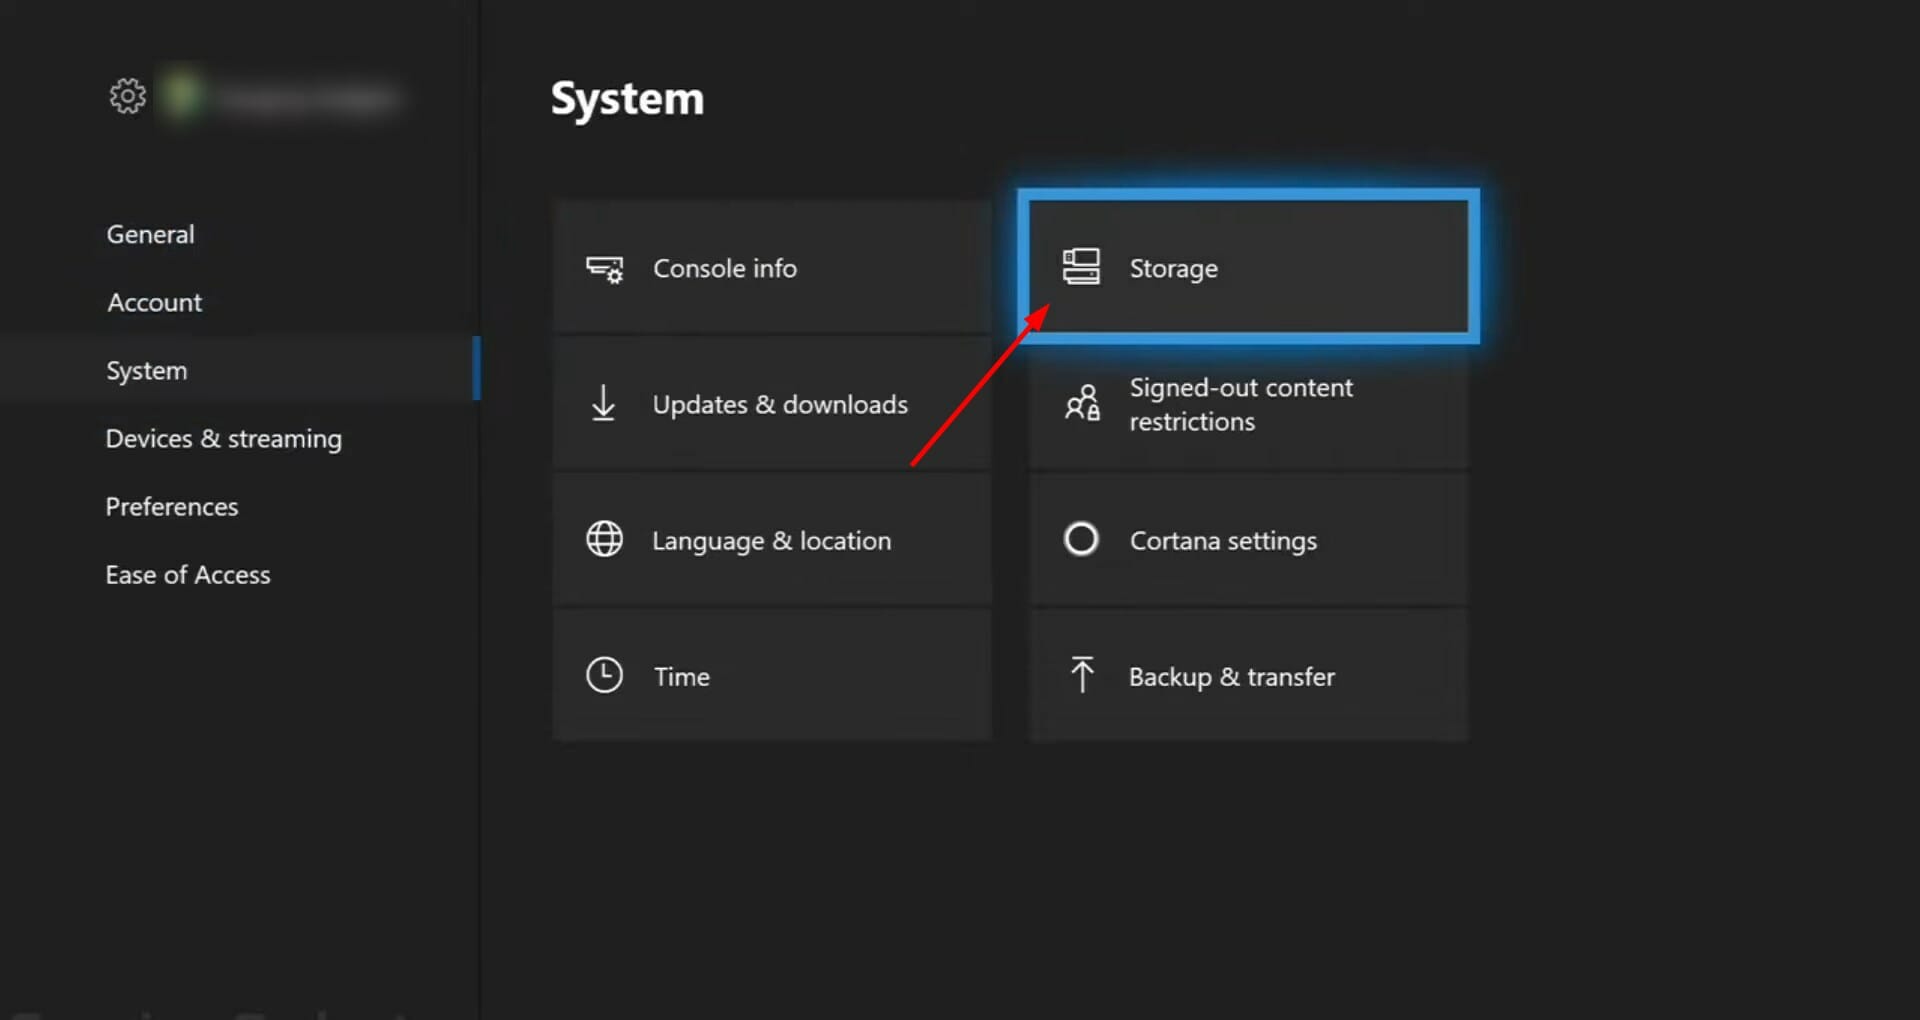Click the Updates & downloads arrow icon
The height and width of the screenshot is (1020, 1920).
[603, 403]
